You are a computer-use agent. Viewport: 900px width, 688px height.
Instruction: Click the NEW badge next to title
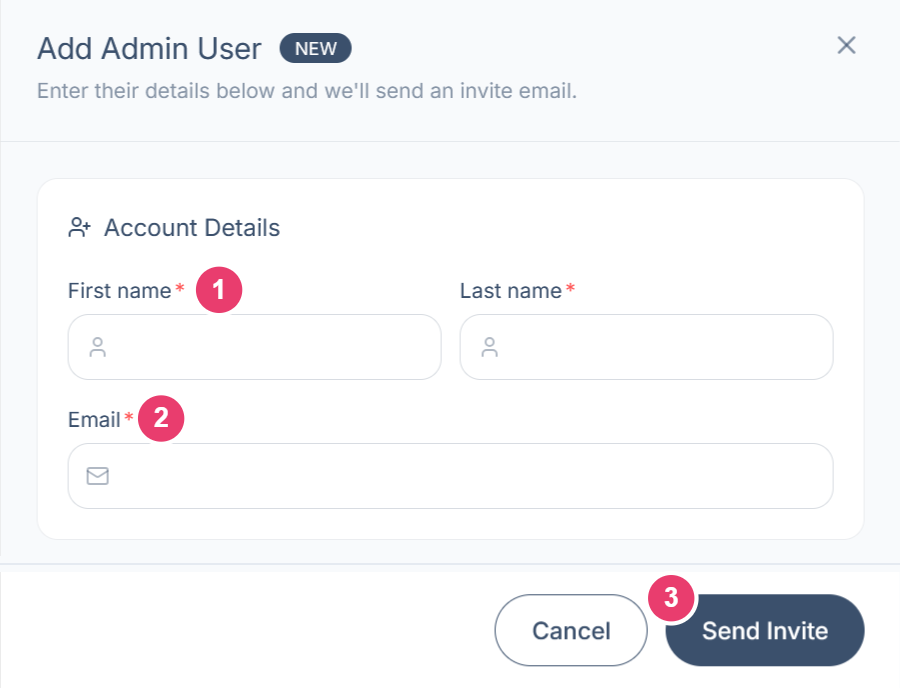pos(316,48)
